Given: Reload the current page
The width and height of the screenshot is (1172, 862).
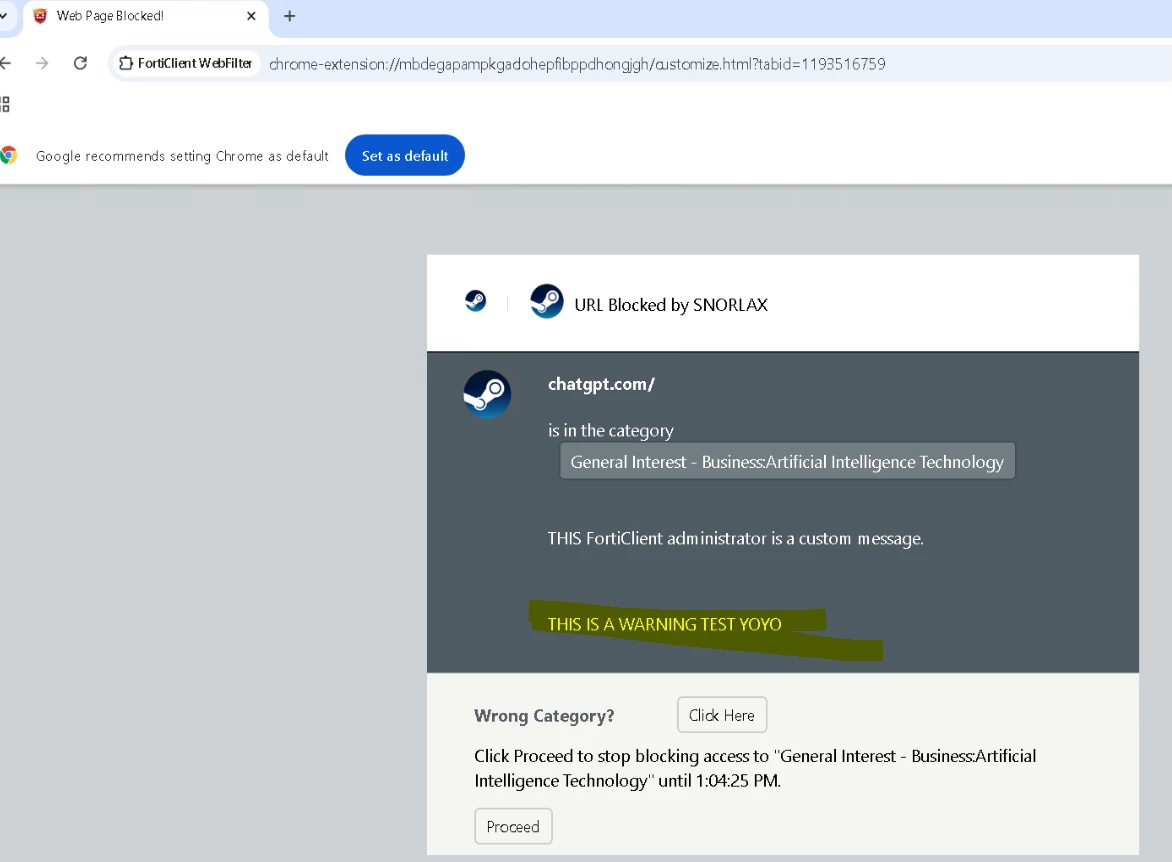Looking at the screenshot, I should [81, 64].
